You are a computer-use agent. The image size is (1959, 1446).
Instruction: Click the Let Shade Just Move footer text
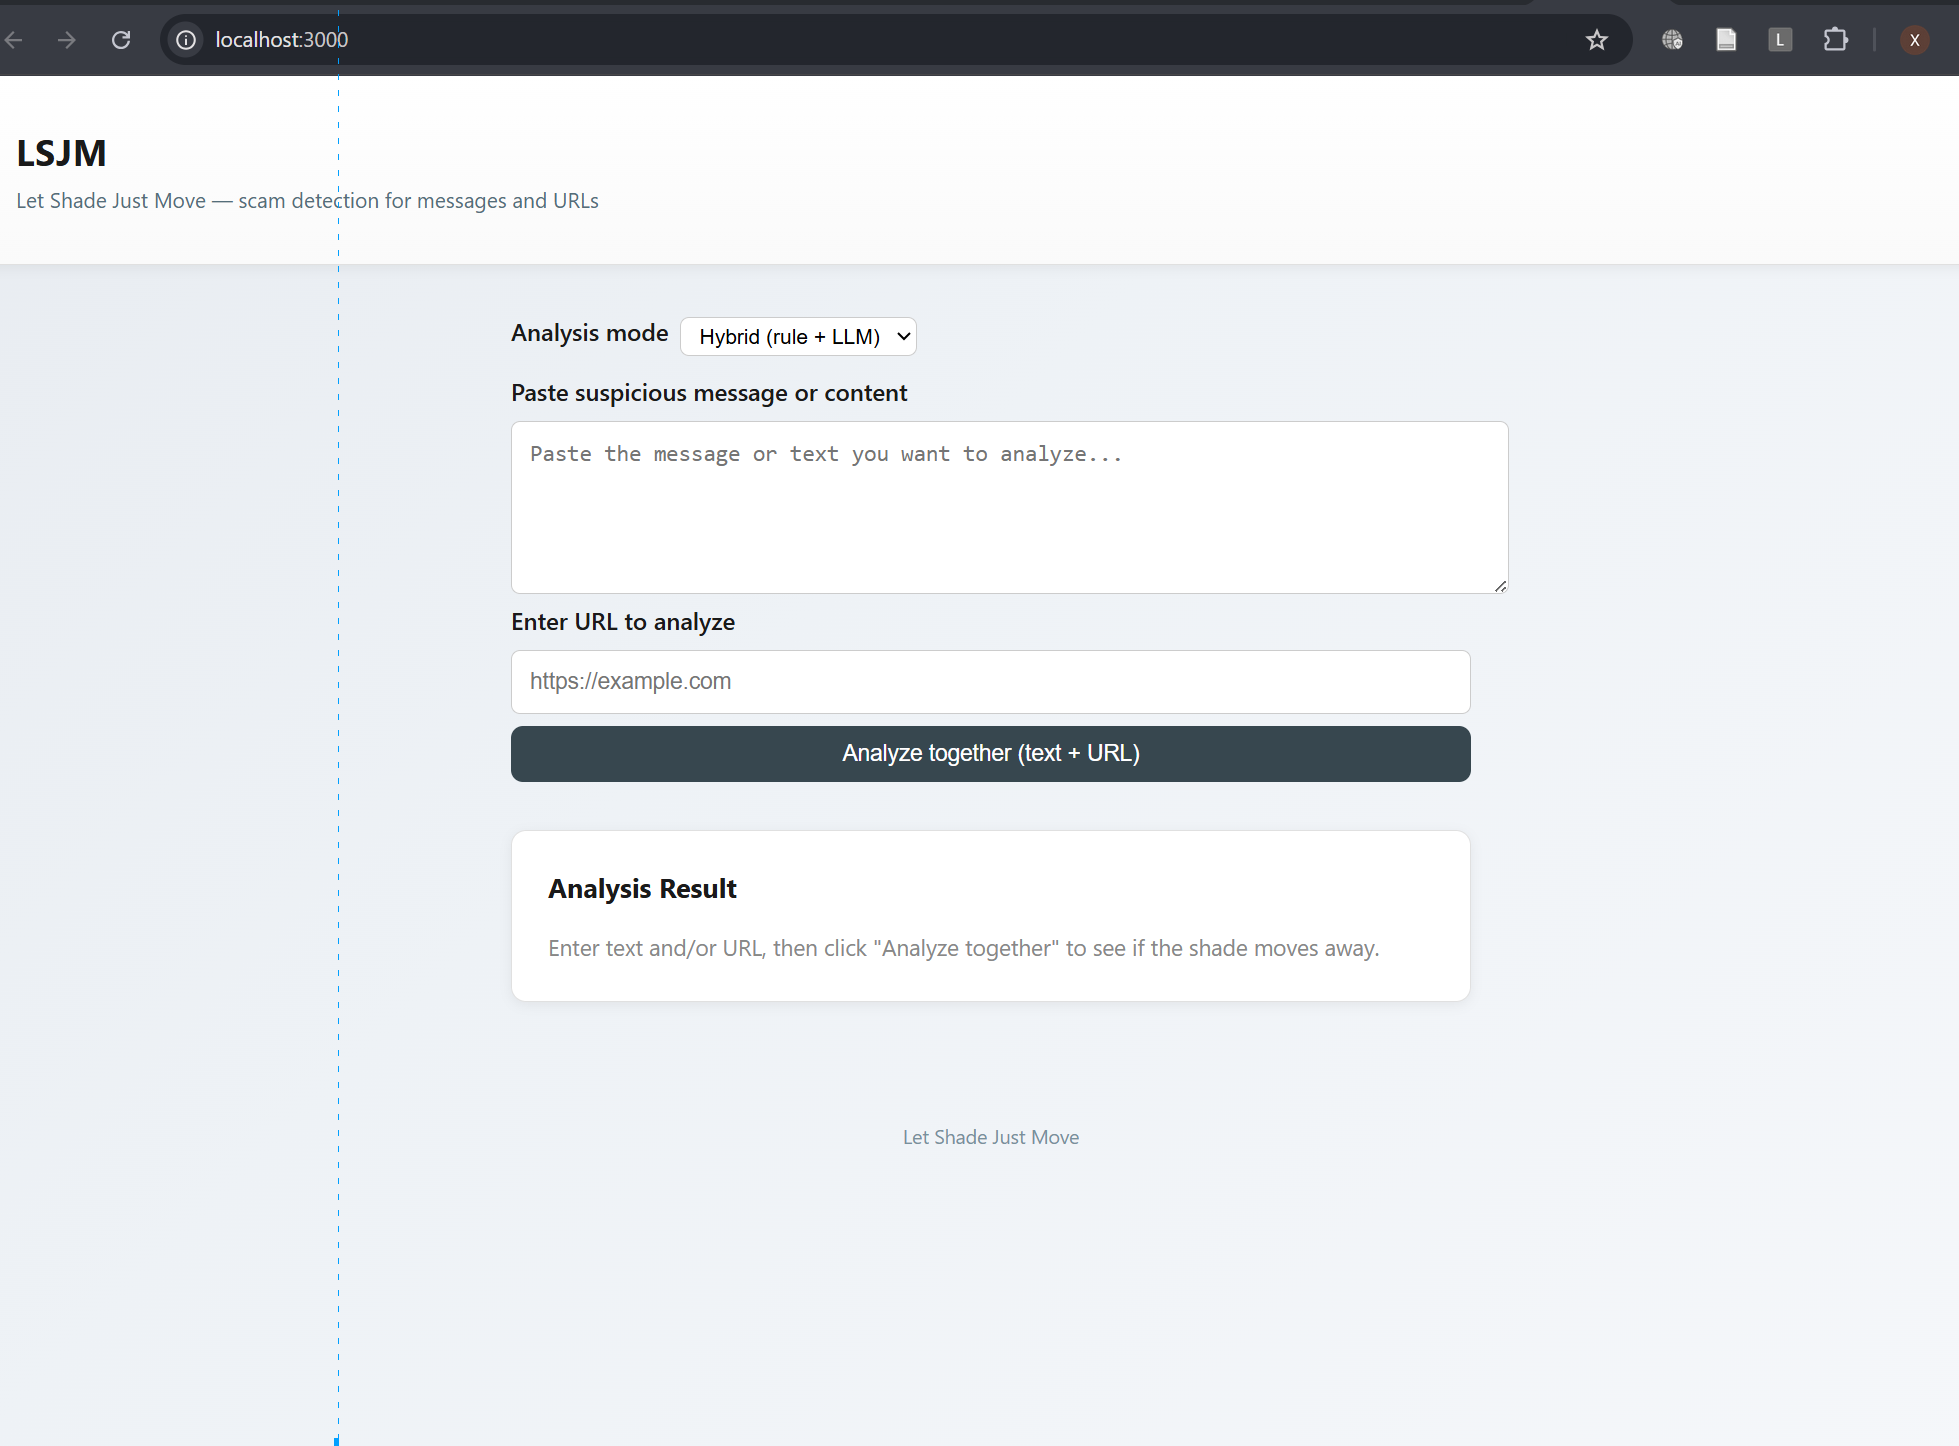[x=990, y=1137]
